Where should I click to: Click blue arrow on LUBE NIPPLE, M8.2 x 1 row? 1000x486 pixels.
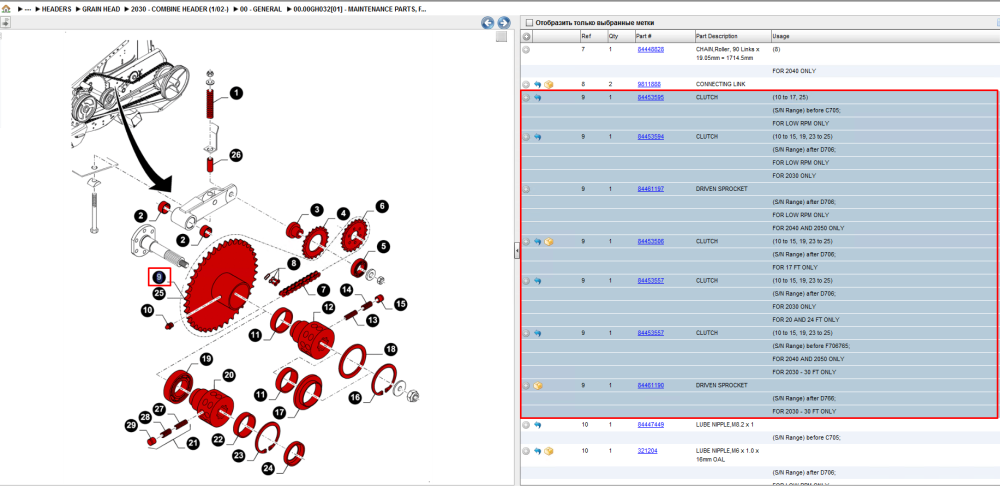coord(538,425)
